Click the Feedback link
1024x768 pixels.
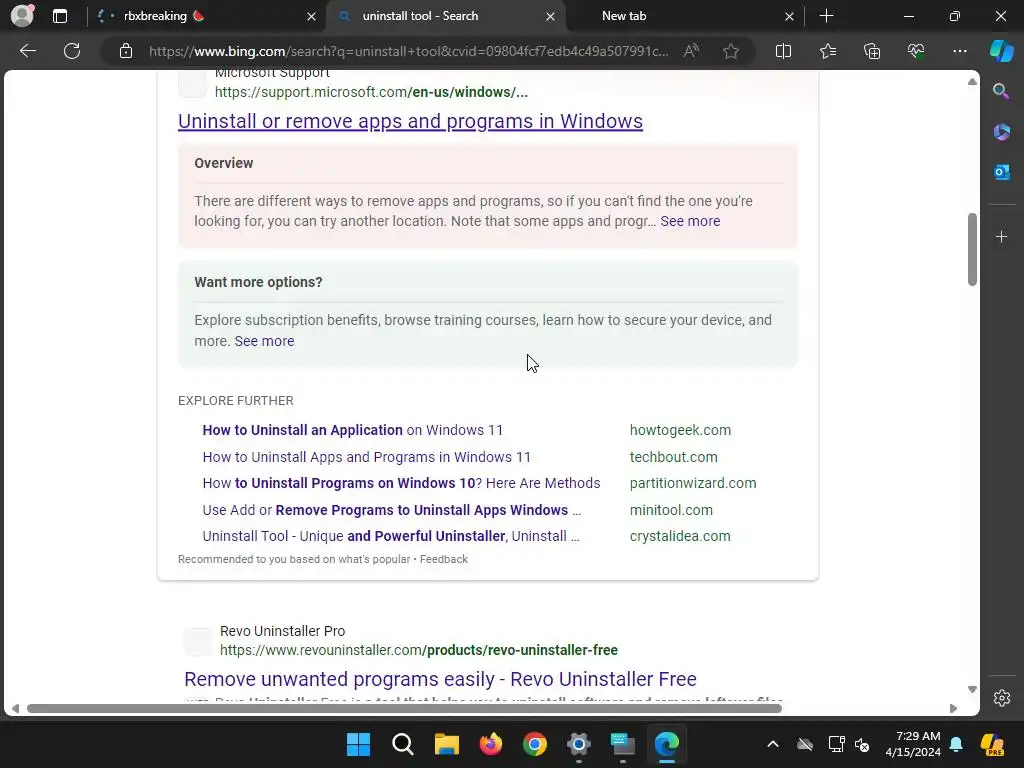click(443, 560)
